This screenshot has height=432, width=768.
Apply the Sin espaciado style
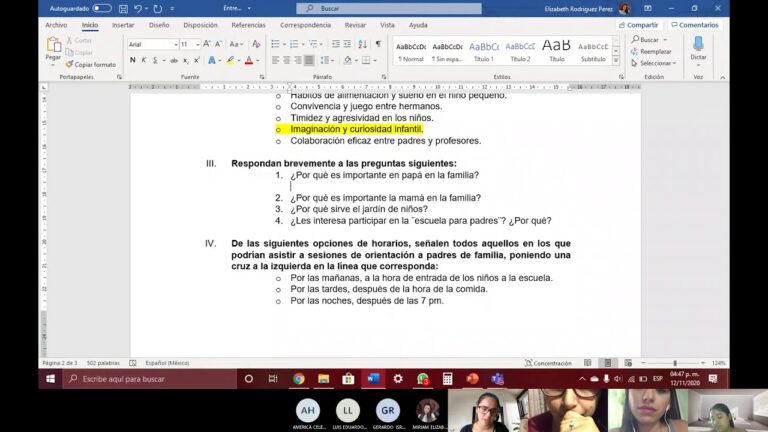(447, 51)
